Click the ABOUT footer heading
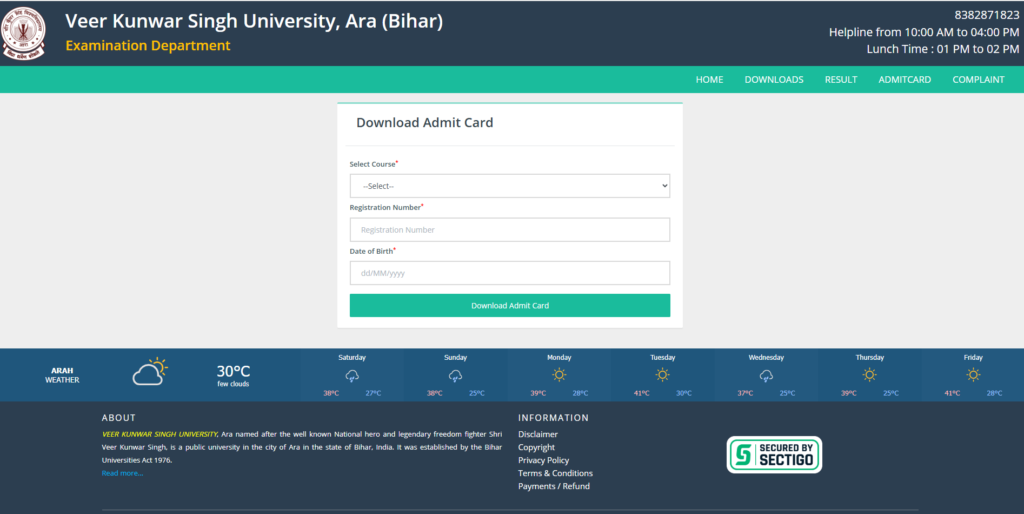Image resolution: width=1024 pixels, height=514 pixels. [118, 418]
